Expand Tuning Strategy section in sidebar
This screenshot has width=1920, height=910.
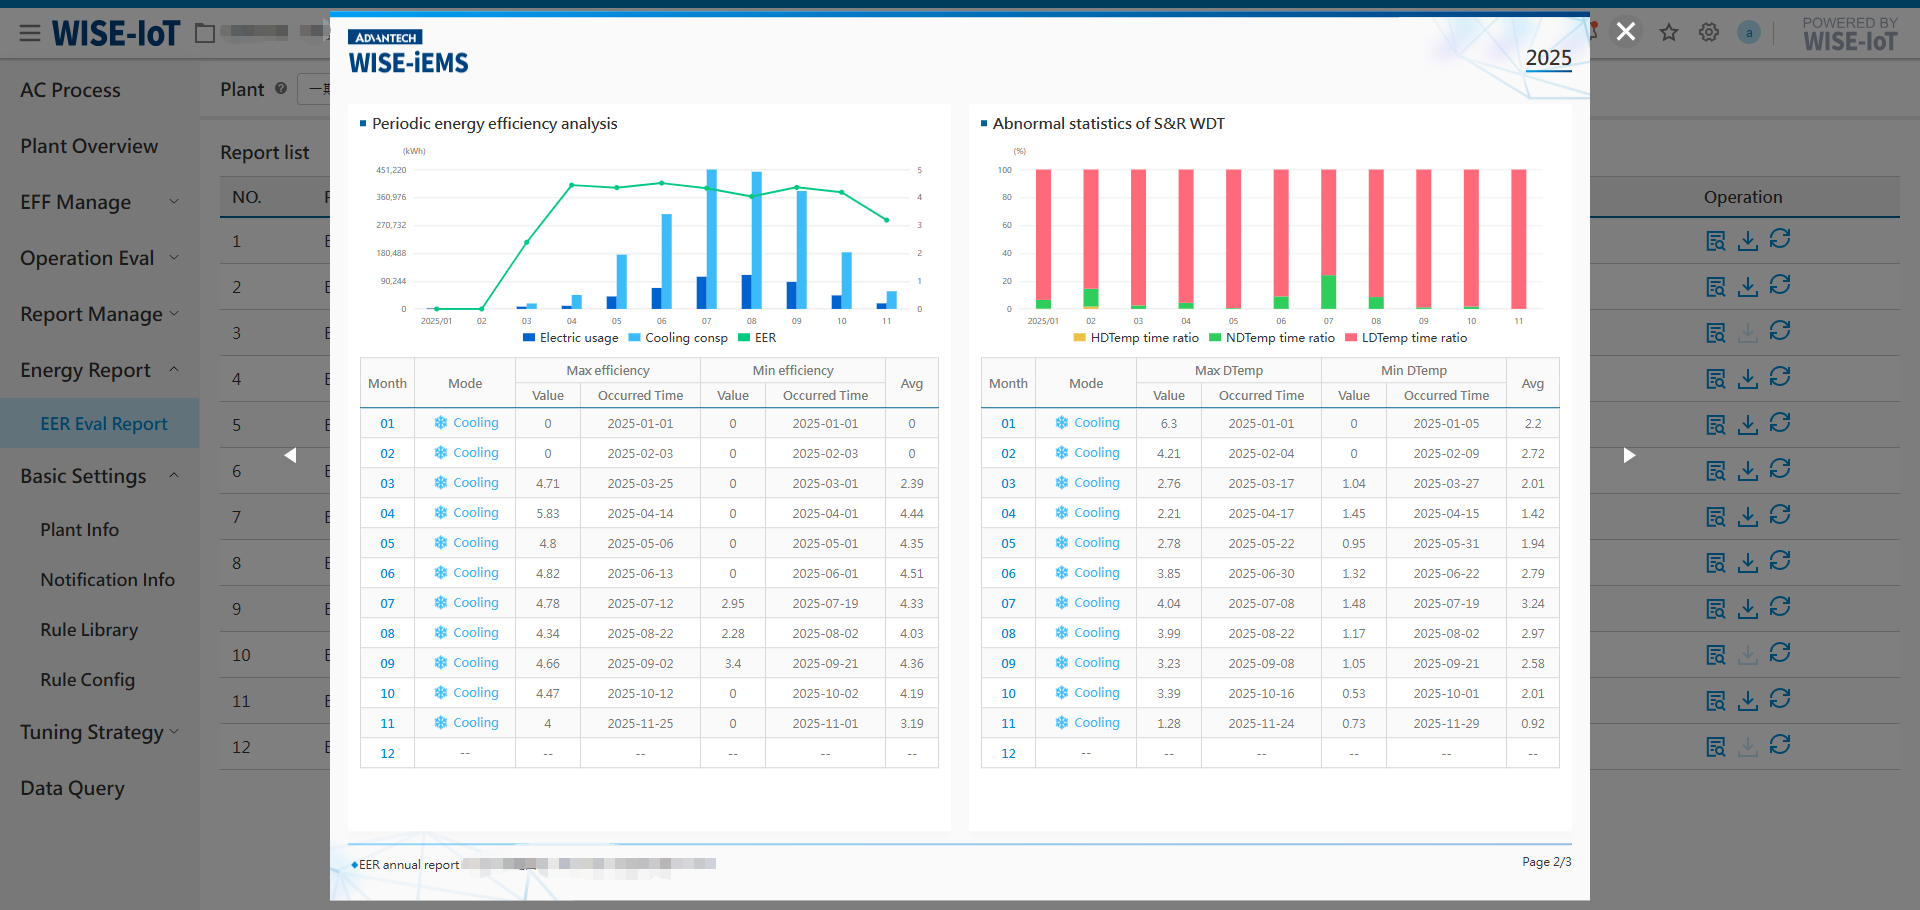(99, 732)
